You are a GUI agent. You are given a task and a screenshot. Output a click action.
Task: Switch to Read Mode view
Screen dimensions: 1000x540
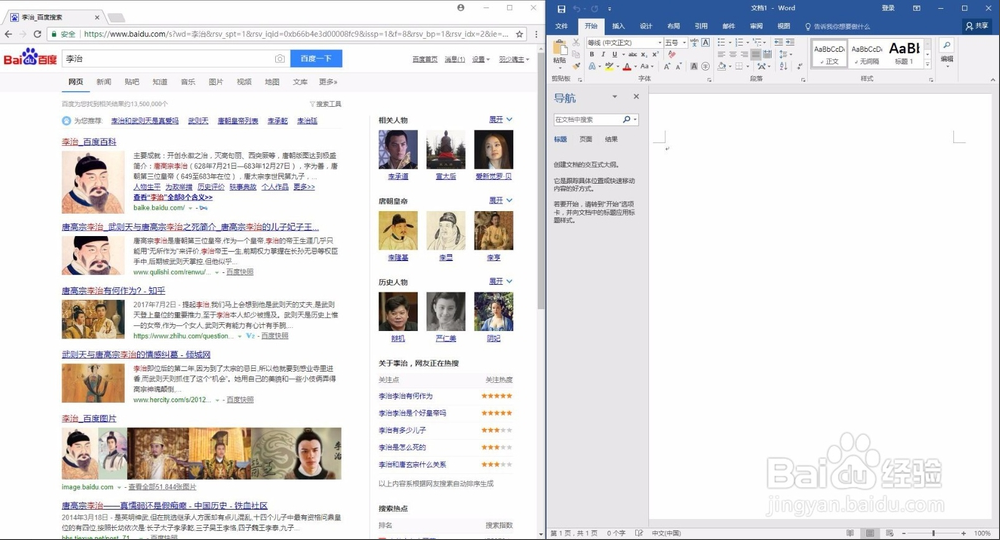[850, 533]
